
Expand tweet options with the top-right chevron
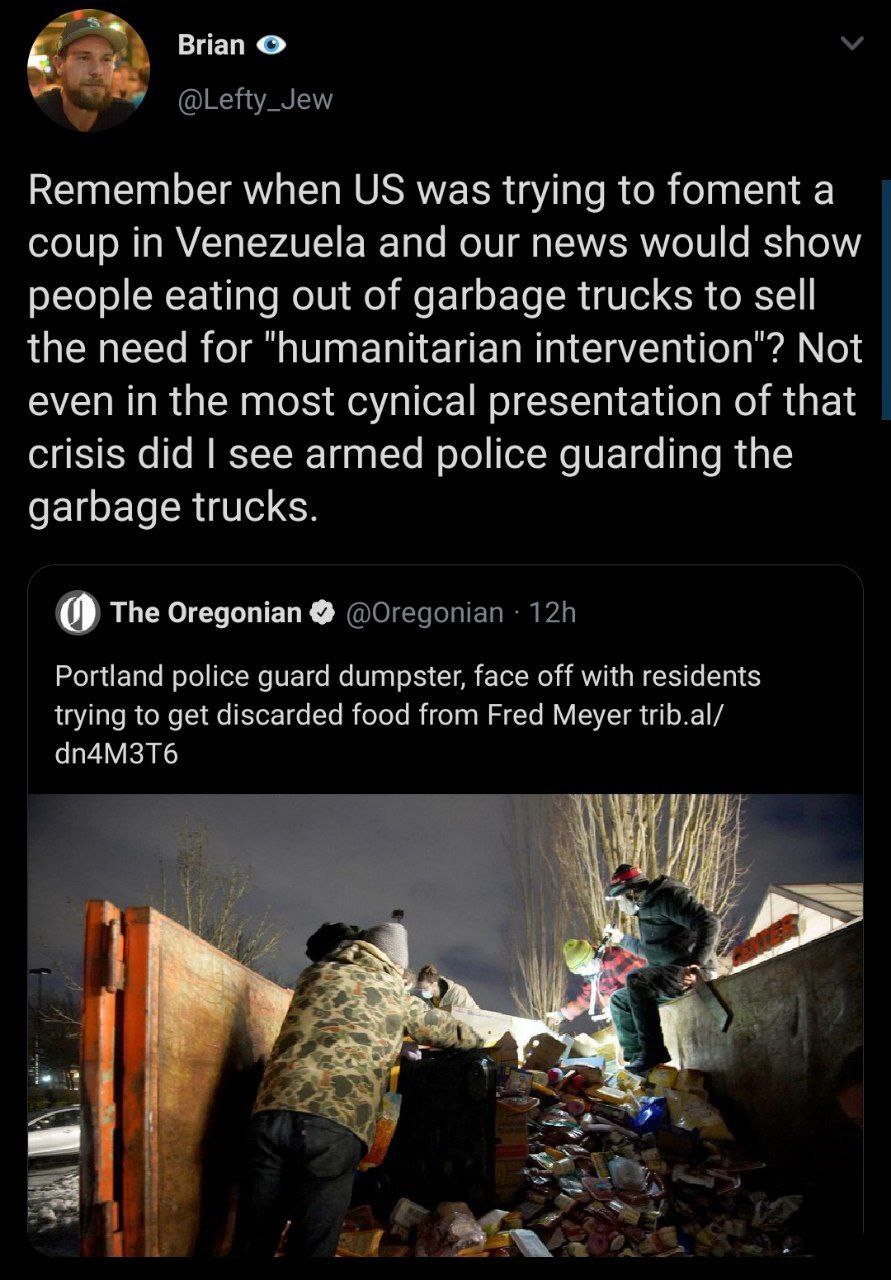[x=851, y=44]
